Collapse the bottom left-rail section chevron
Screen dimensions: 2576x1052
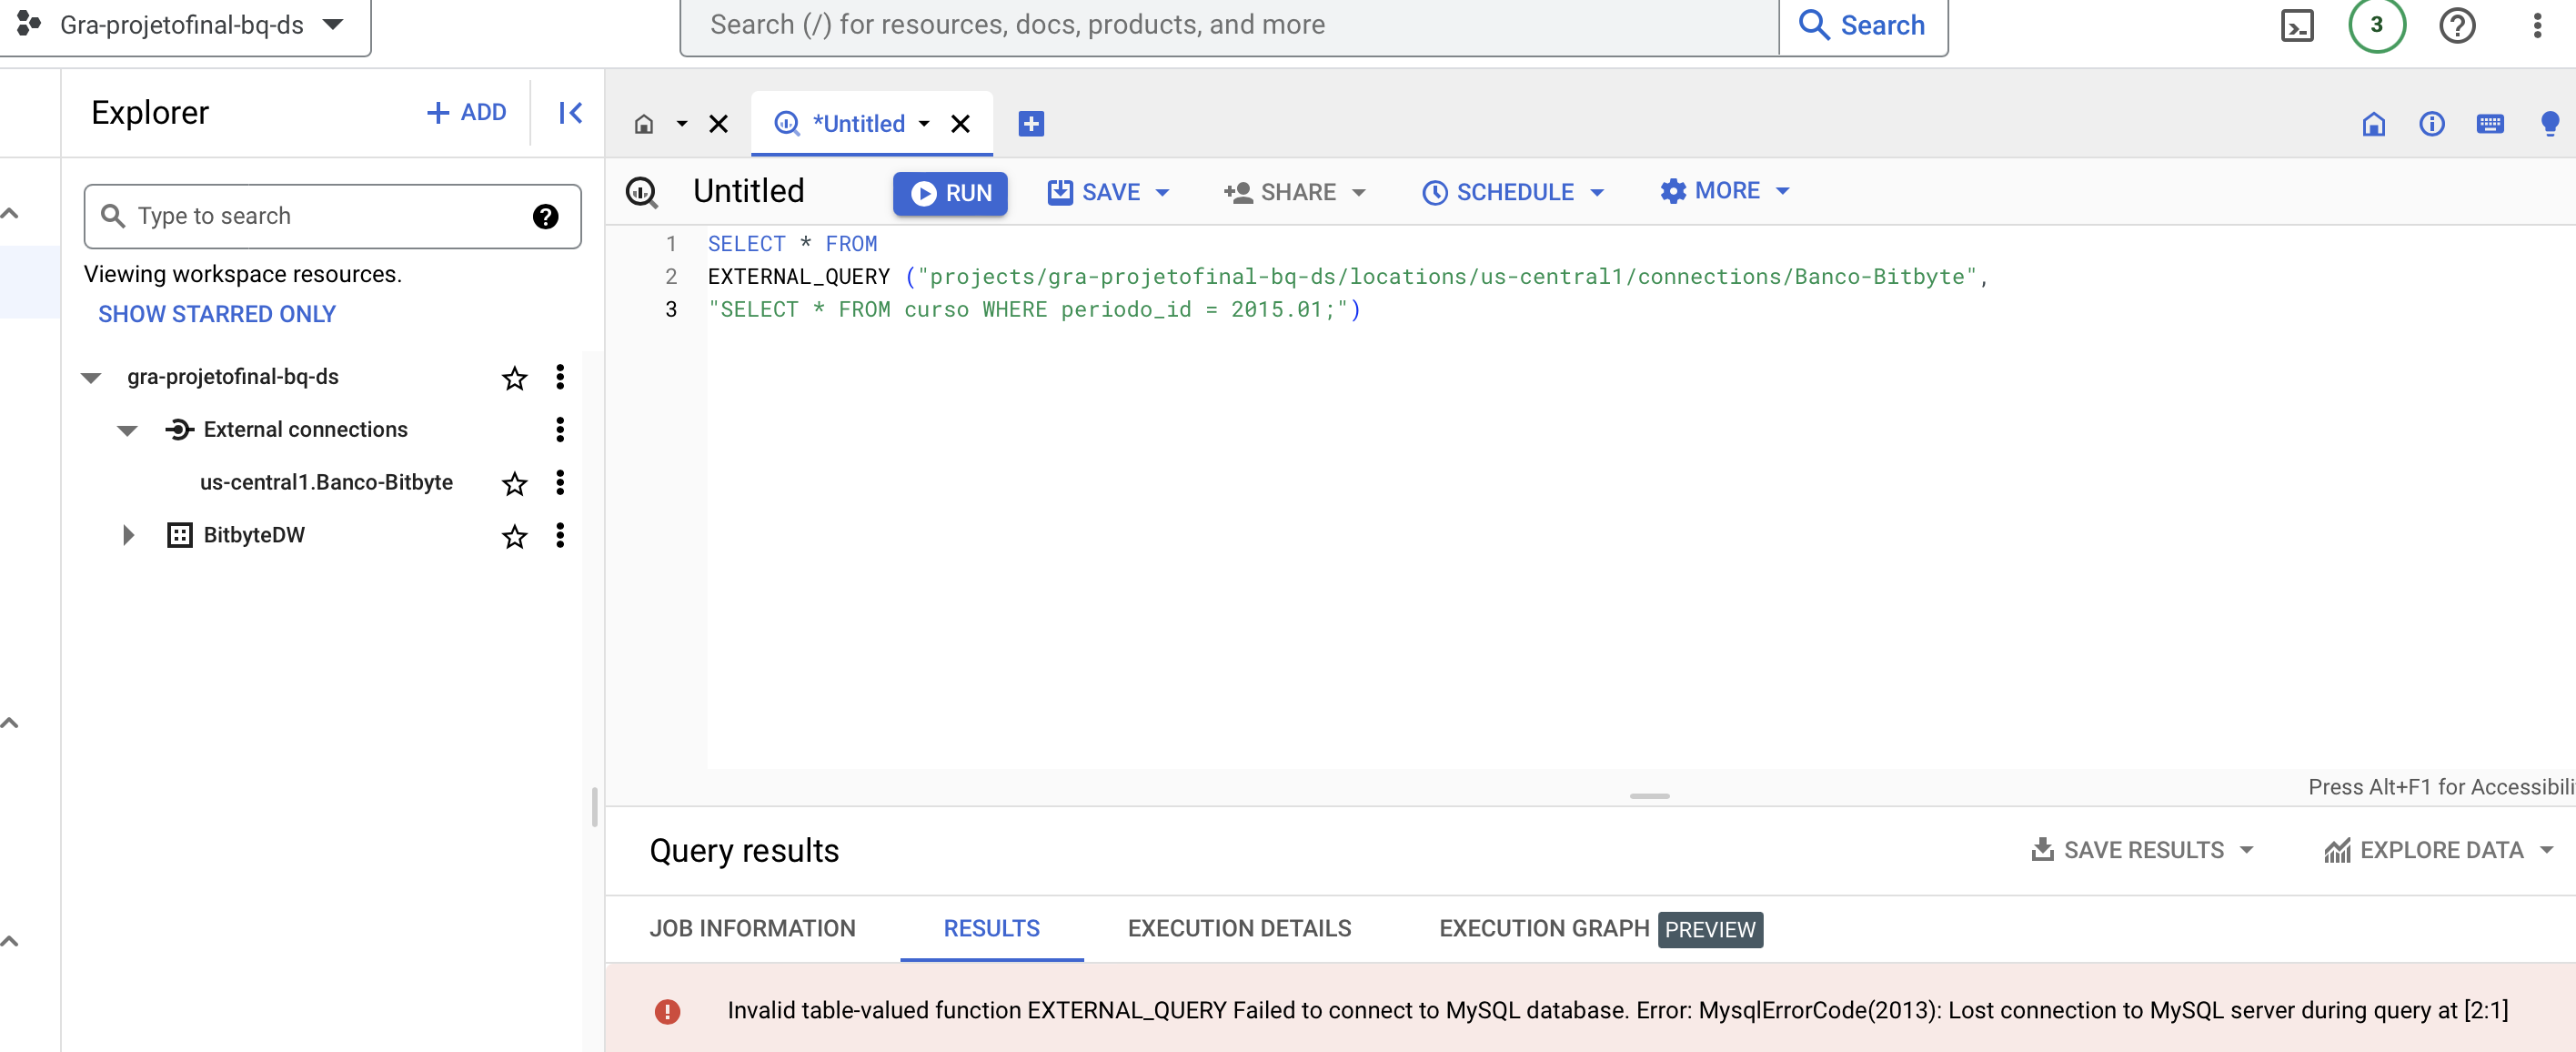point(10,941)
